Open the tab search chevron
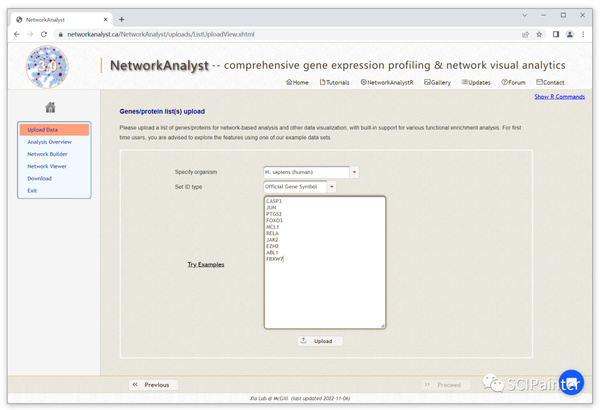Viewport: 600px width, 410px height. point(525,15)
